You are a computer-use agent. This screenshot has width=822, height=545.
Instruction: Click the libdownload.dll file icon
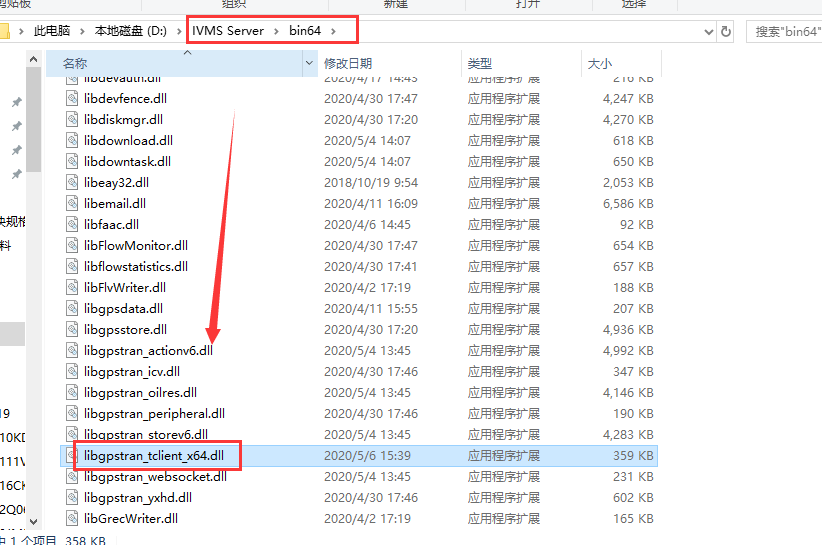click(x=72, y=140)
